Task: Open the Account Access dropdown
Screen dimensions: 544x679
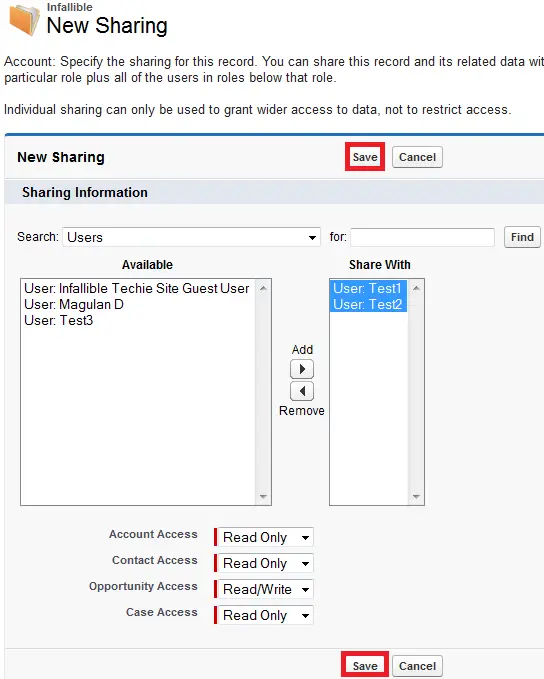Action: (x=266, y=537)
